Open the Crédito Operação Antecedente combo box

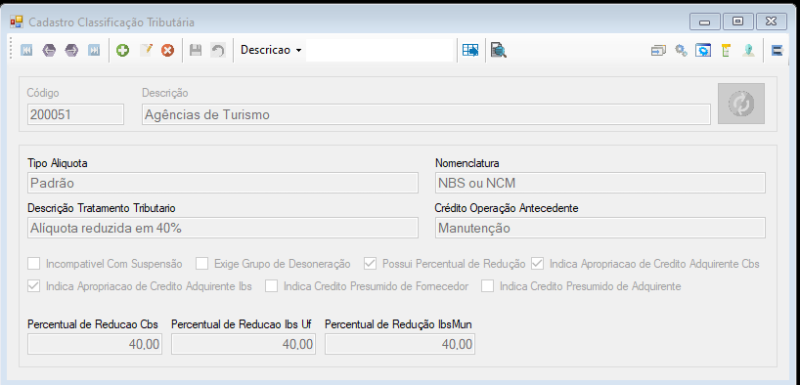(600, 227)
